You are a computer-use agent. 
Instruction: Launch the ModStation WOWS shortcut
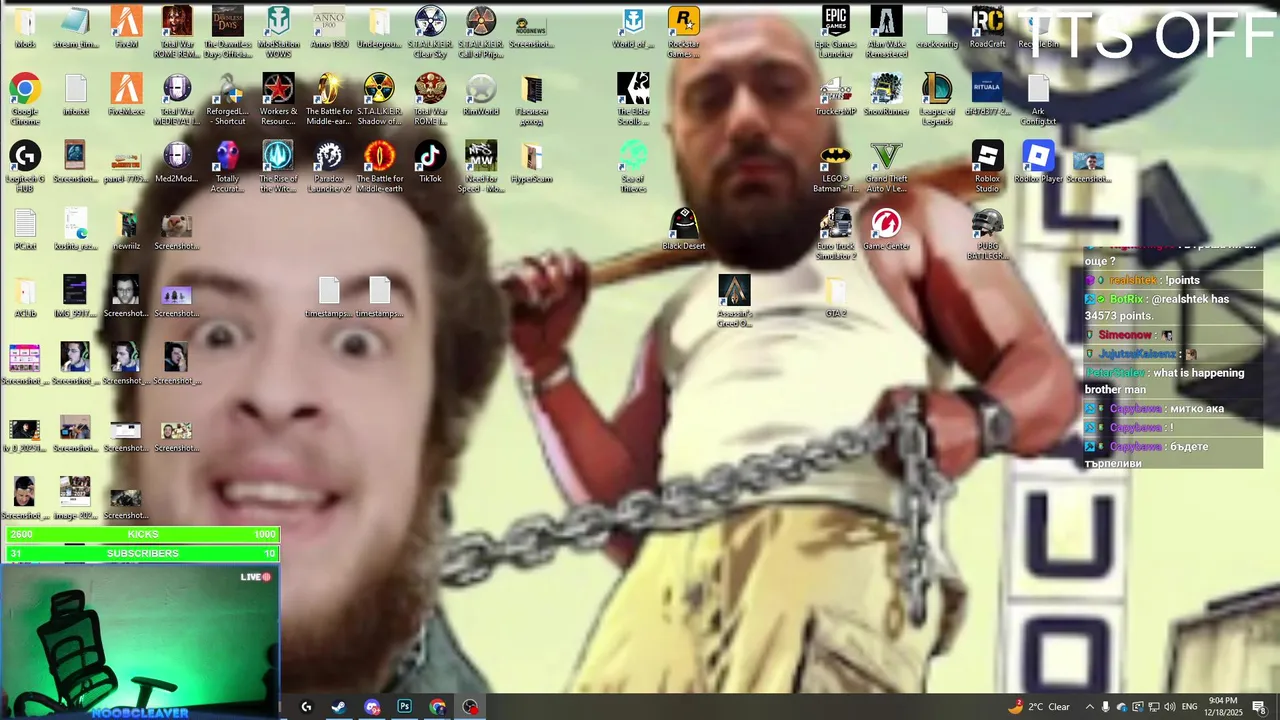coord(278,32)
